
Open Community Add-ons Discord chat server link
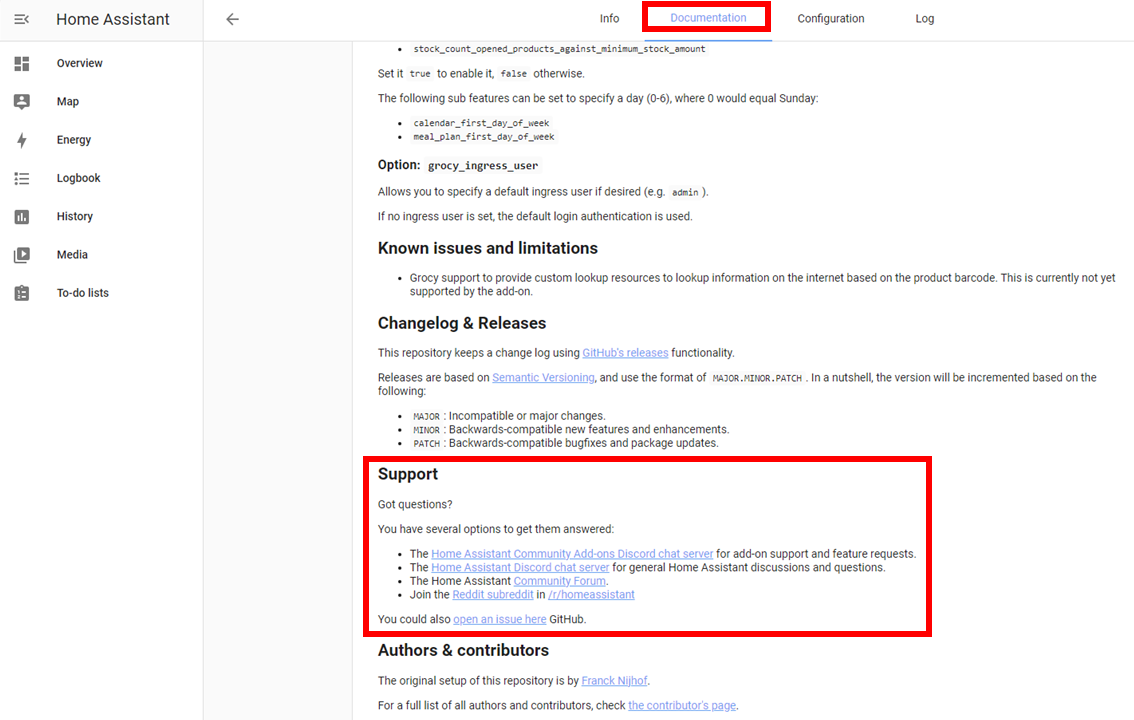(x=572, y=554)
